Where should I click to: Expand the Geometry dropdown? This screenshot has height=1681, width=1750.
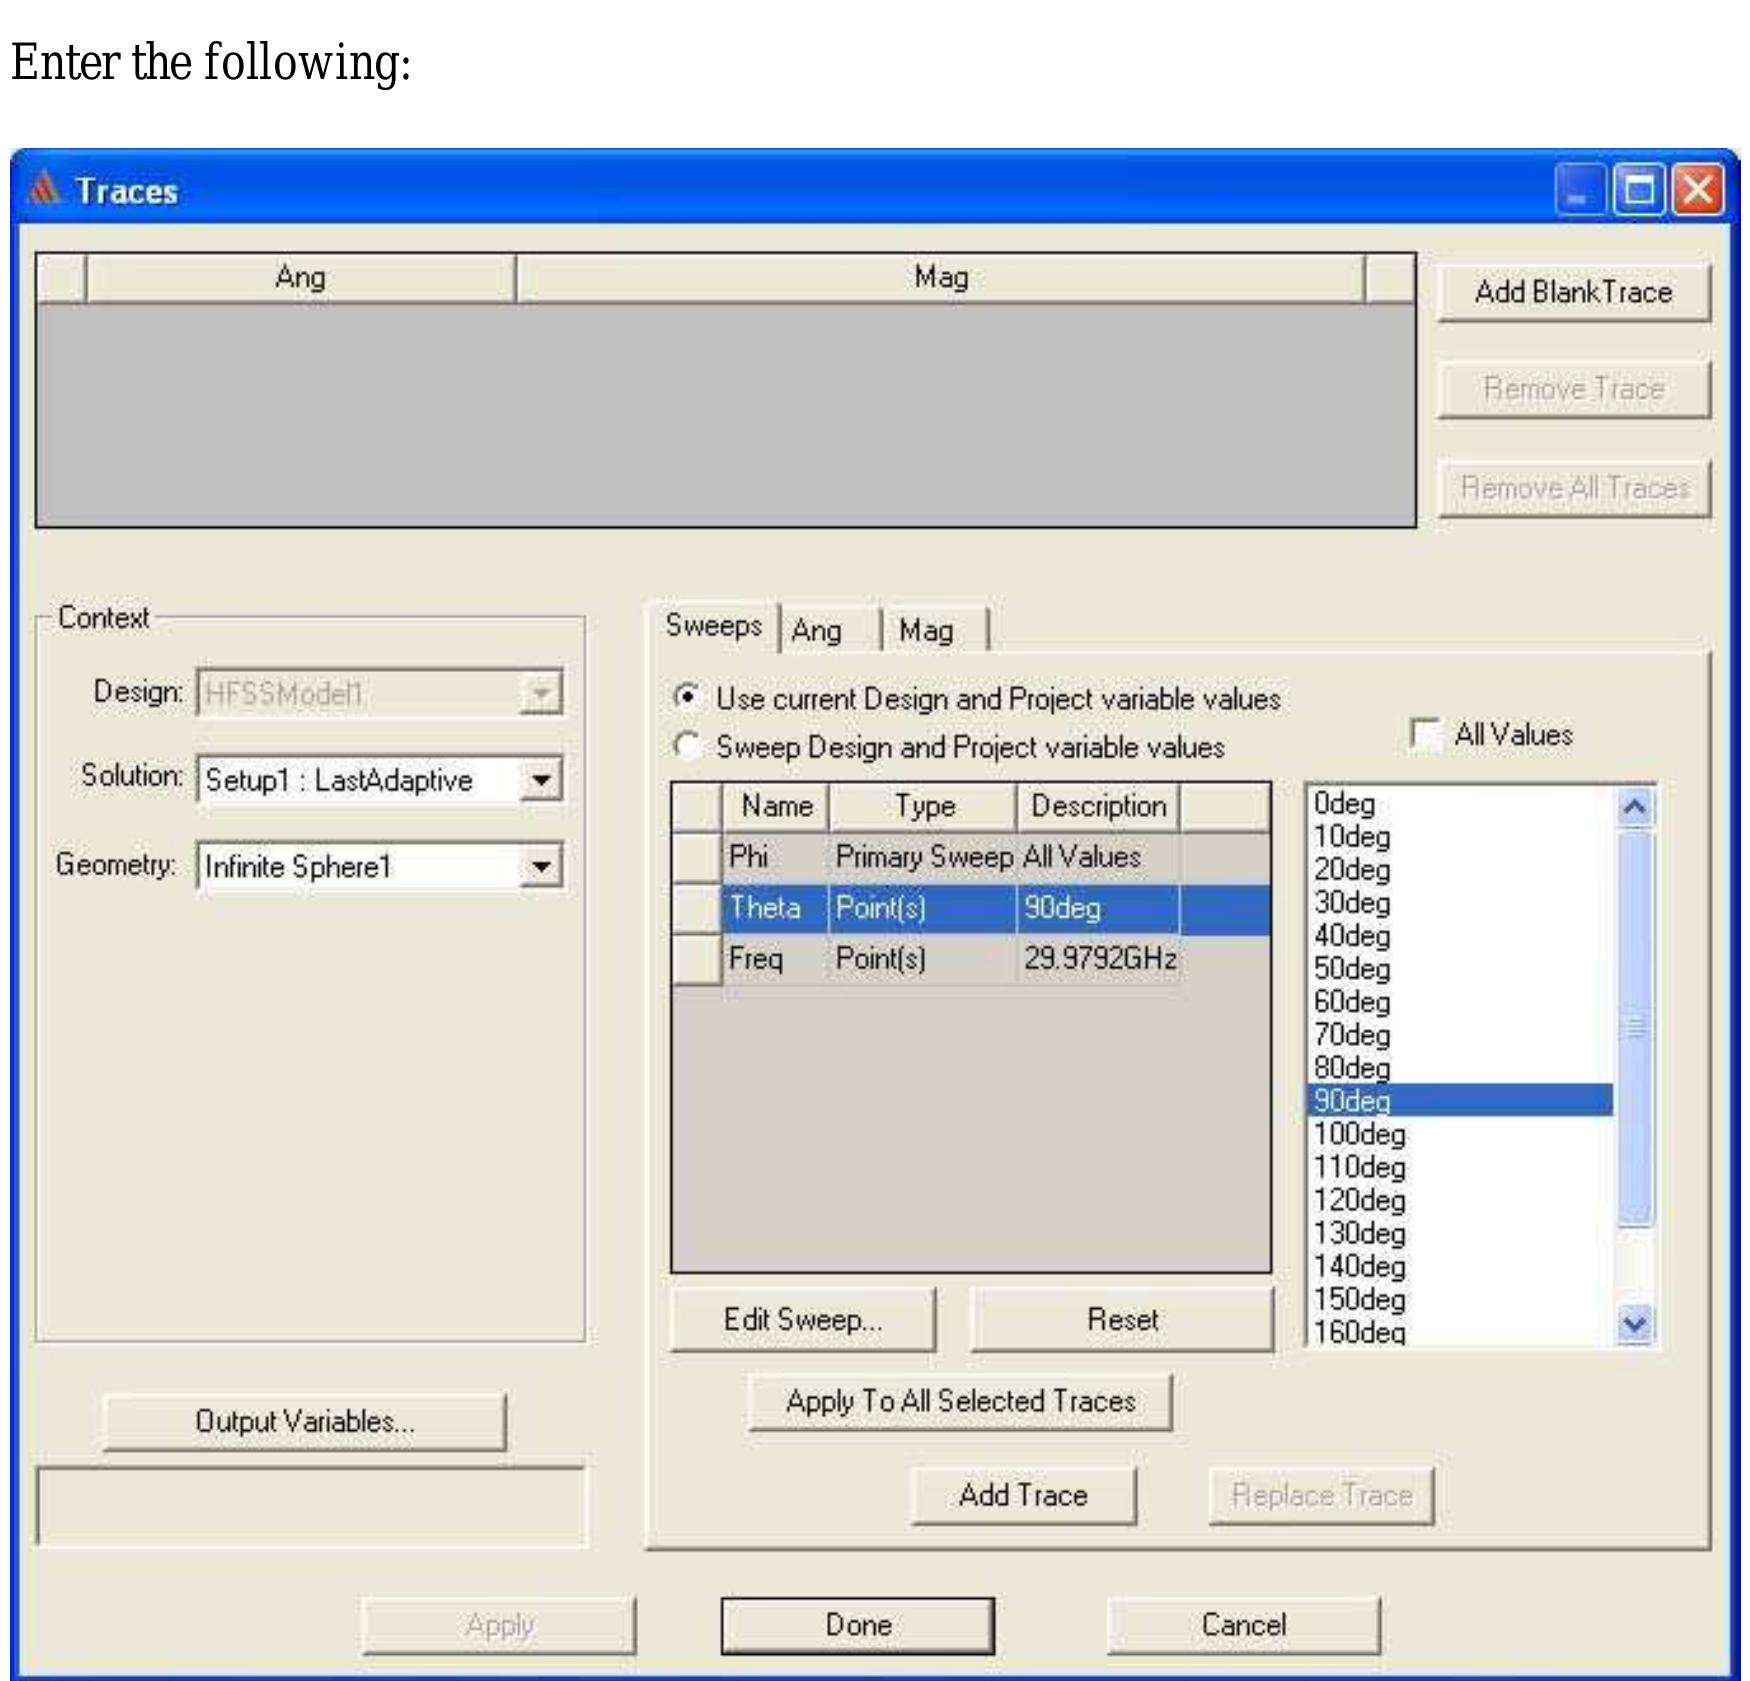tap(541, 866)
